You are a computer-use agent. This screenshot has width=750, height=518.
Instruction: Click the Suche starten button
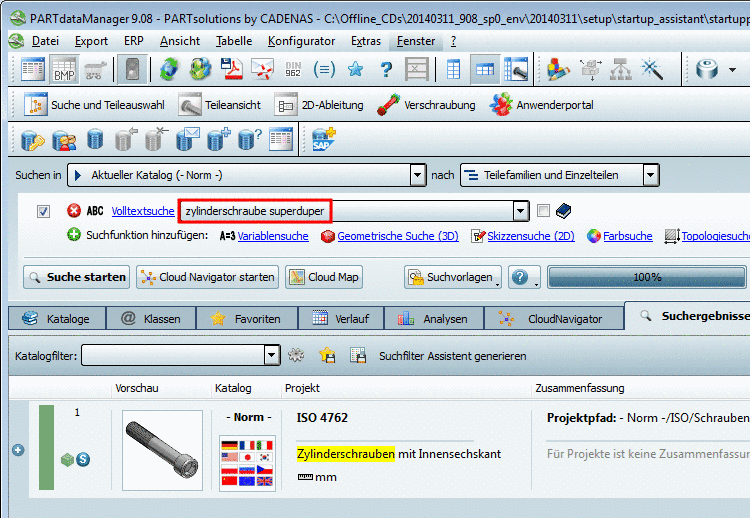click(x=77, y=277)
